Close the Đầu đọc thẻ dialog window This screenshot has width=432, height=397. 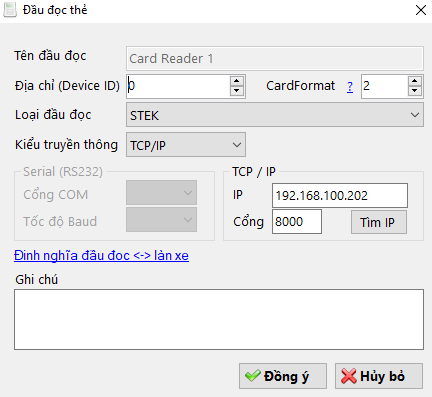click(421, 10)
